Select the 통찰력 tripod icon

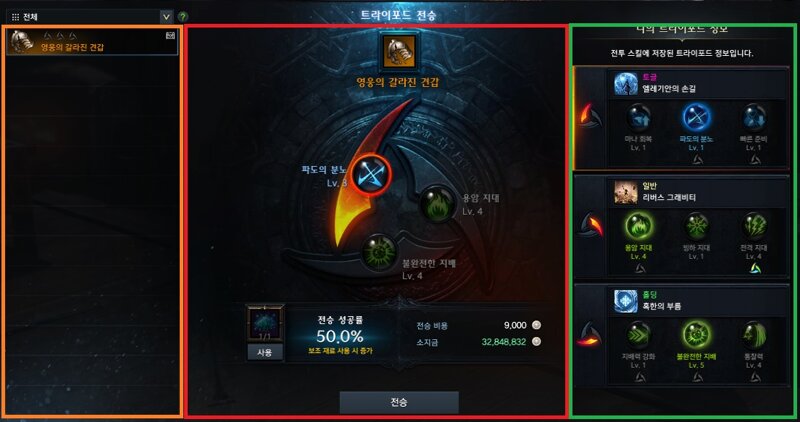(754, 335)
